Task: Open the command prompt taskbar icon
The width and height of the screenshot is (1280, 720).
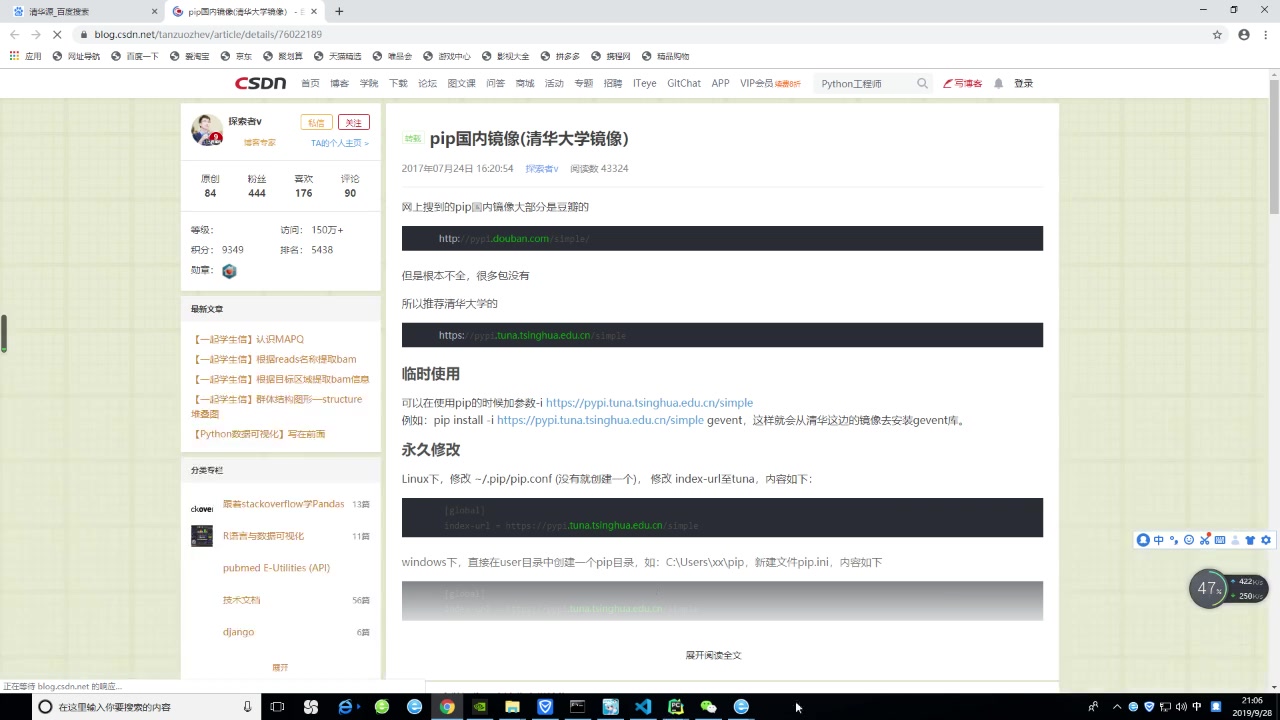Action: tap(578, 707)
